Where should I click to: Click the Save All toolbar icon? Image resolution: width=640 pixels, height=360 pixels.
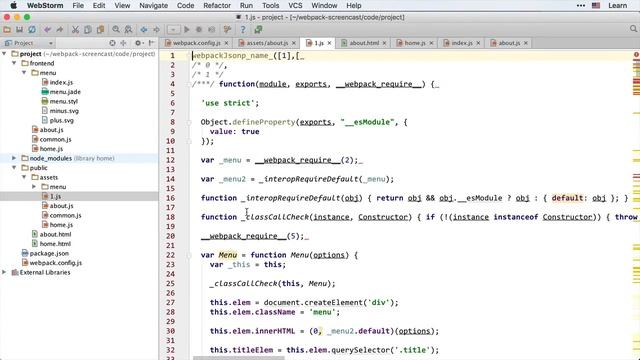[19, 29]
